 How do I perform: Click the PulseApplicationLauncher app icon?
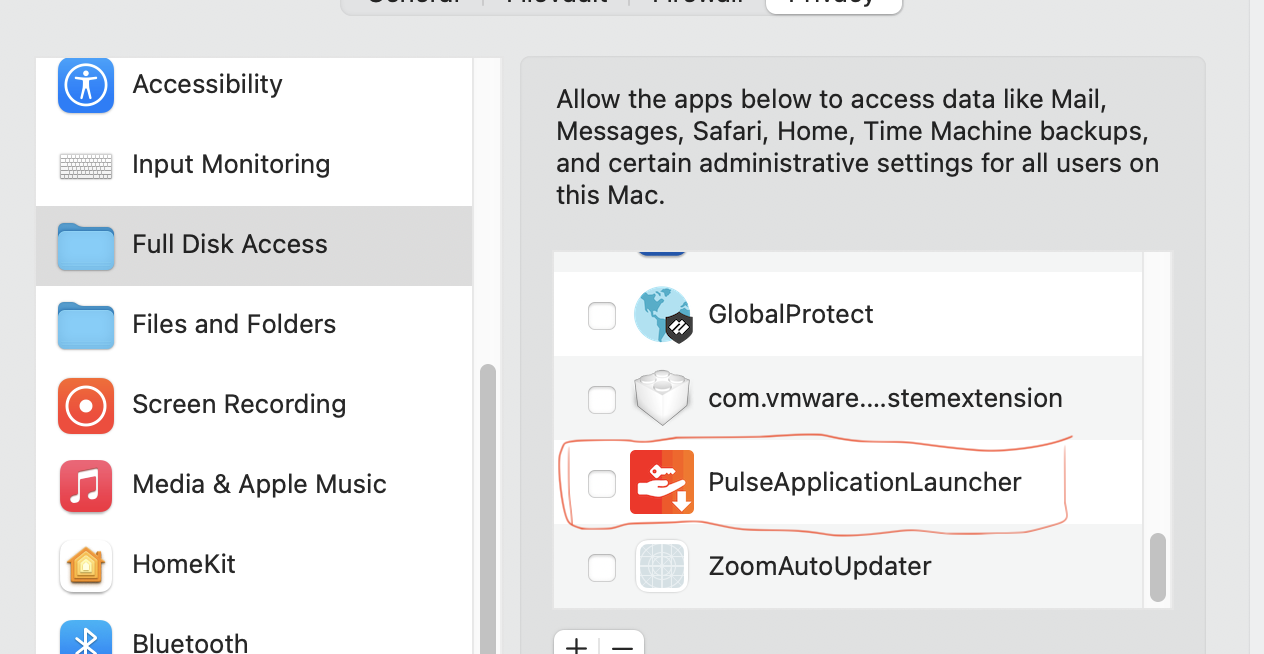662,482
